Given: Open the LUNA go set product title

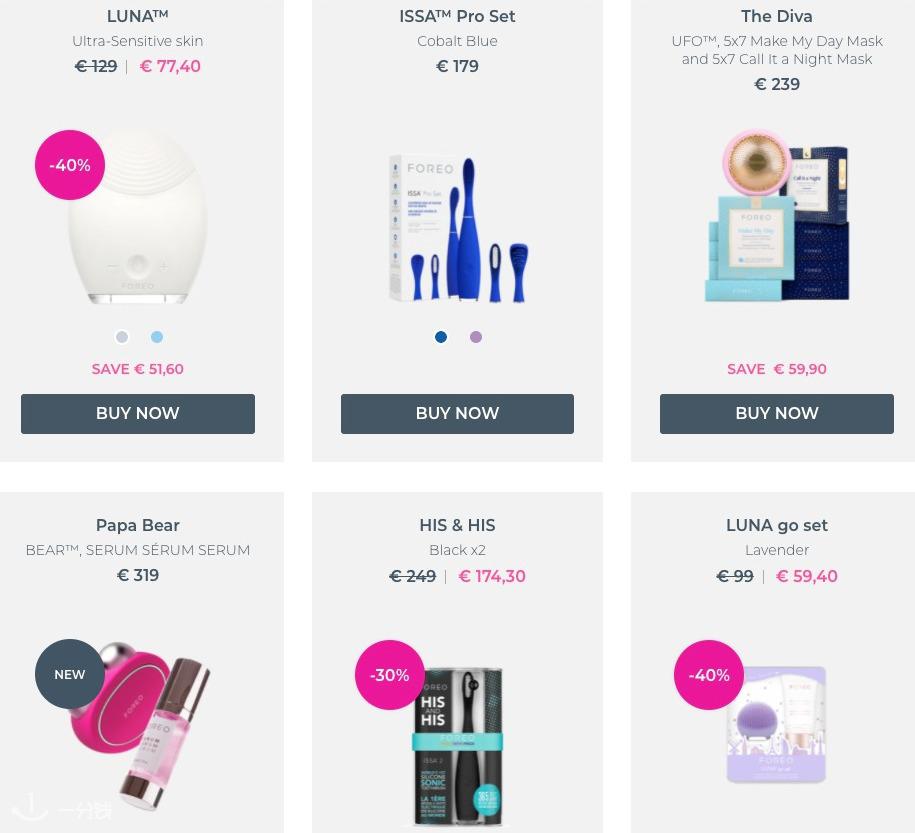Looking at the screenshot, I should click(x=777, y=525).
